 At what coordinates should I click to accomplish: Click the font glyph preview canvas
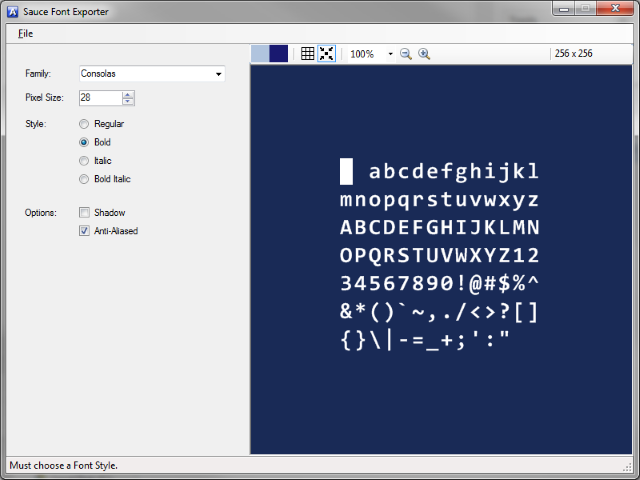tap(441, 259)
